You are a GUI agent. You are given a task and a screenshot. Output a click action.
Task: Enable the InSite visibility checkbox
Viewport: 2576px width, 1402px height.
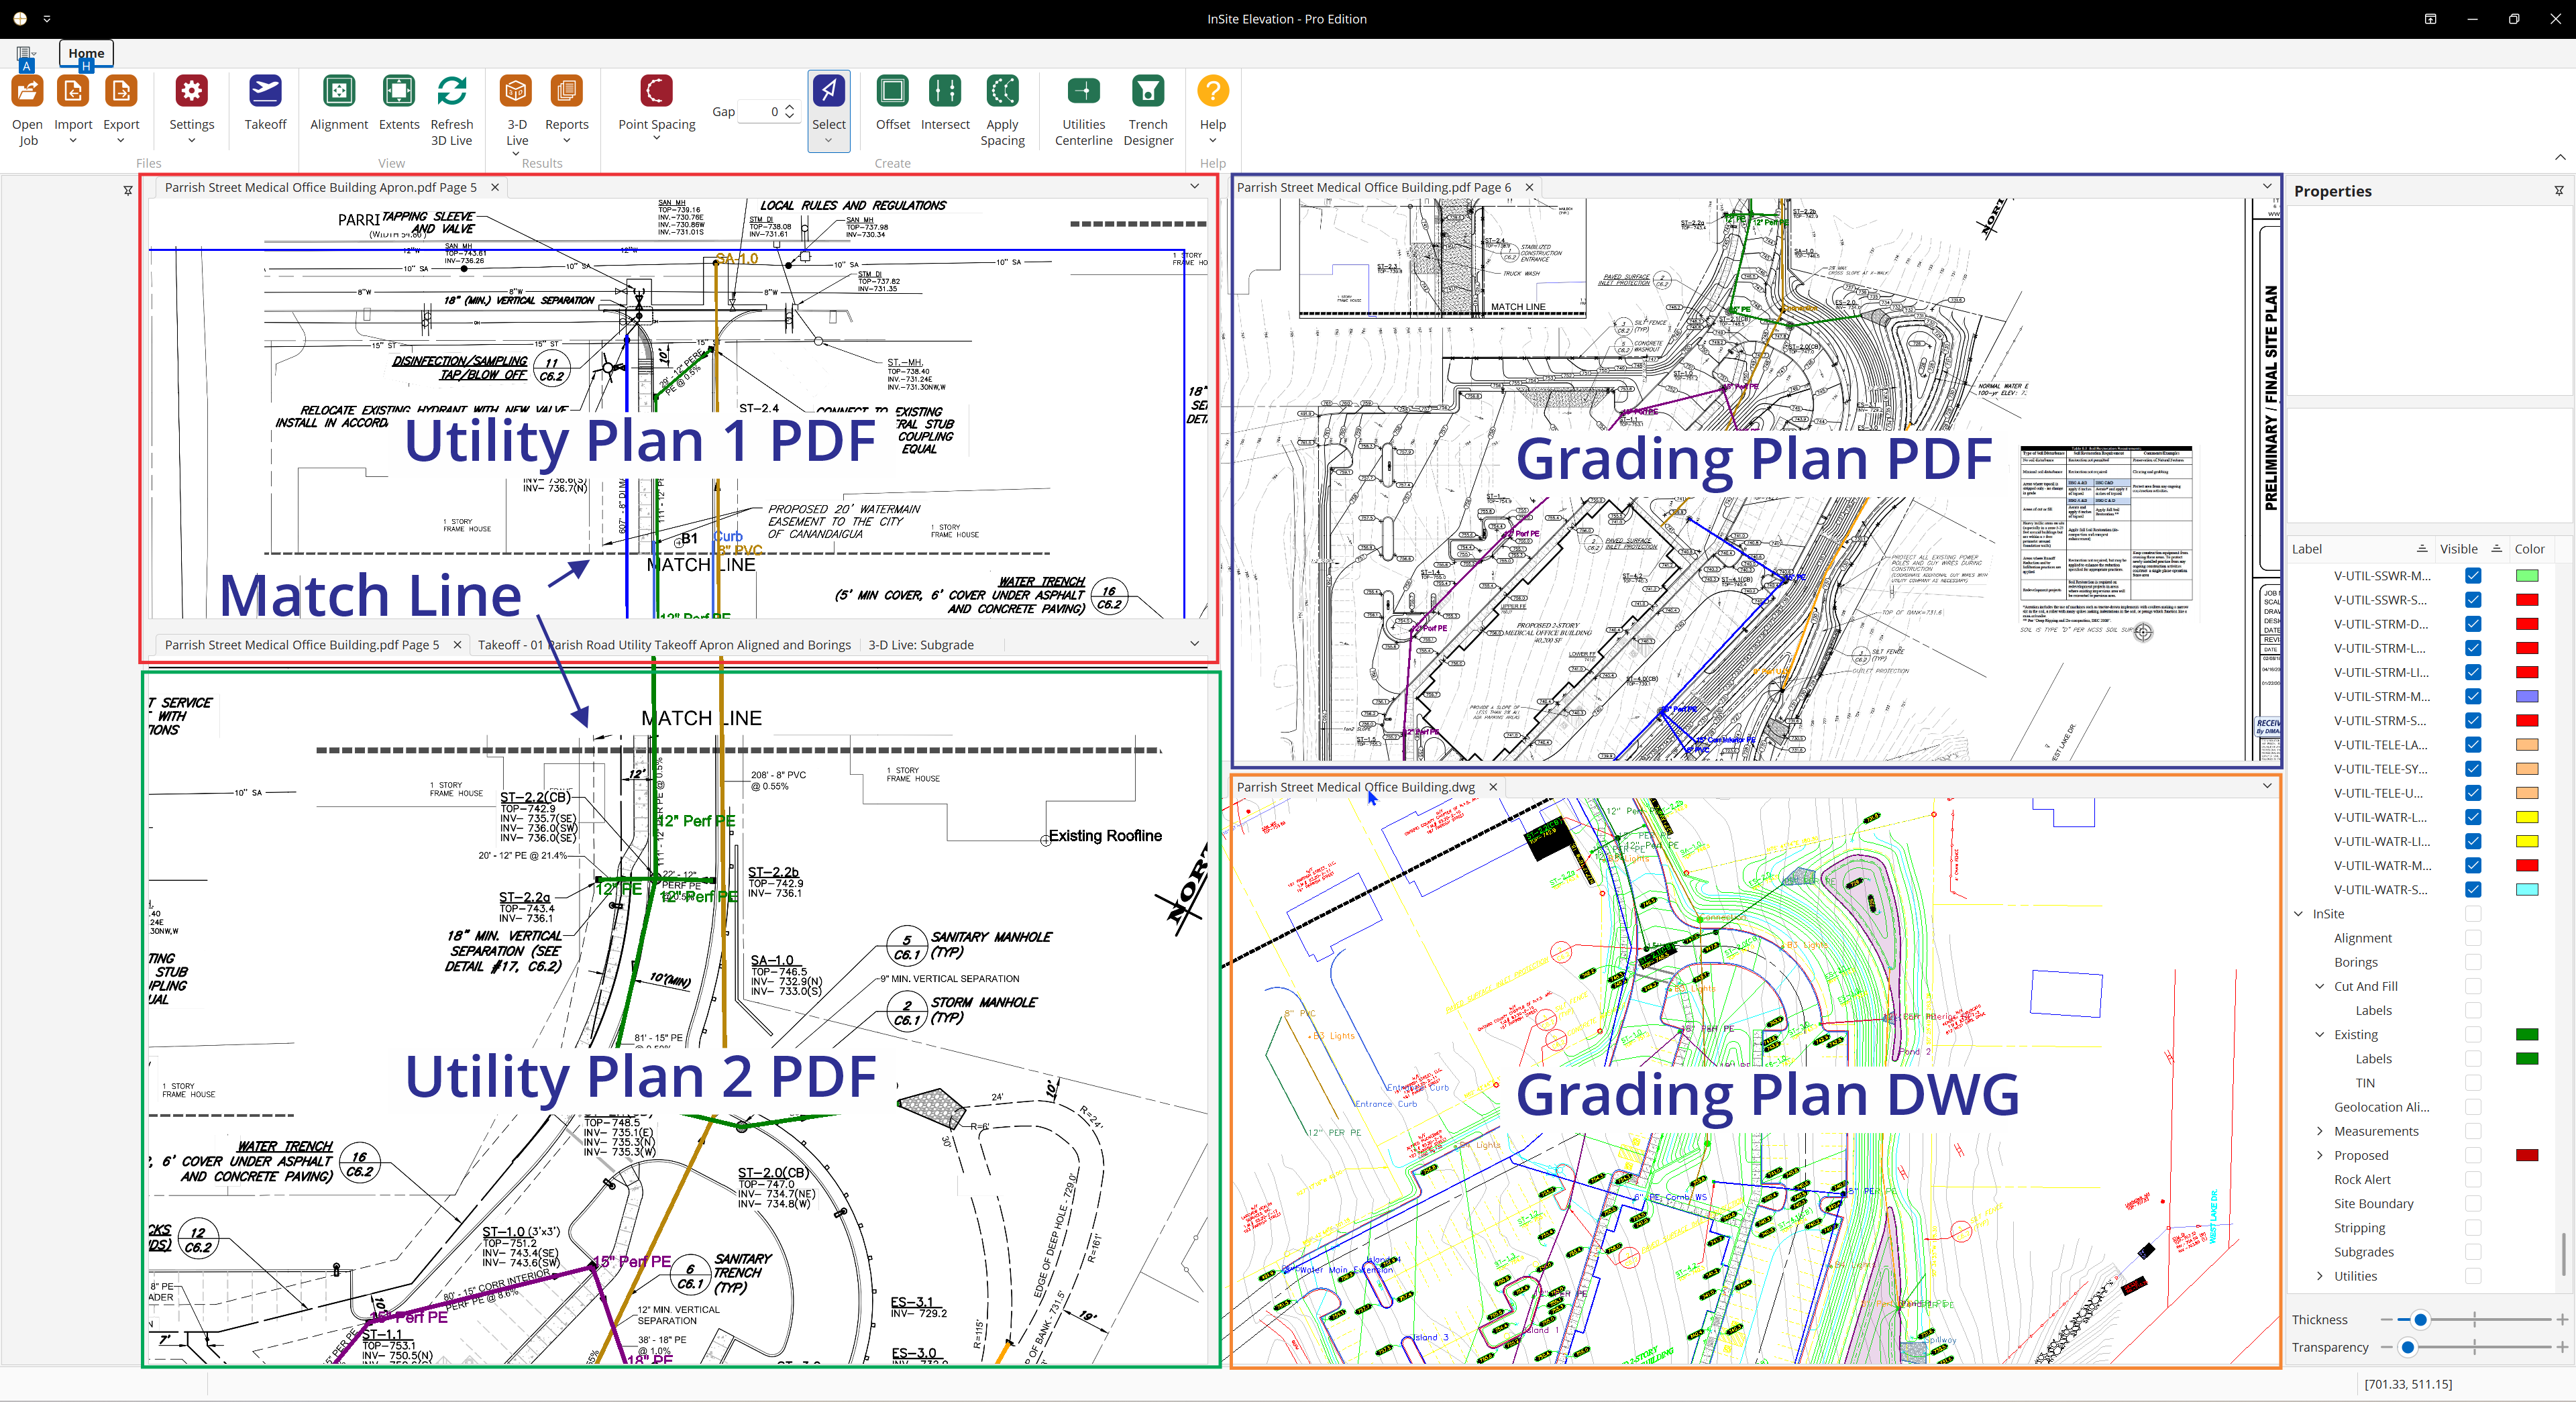[2473, 914]
